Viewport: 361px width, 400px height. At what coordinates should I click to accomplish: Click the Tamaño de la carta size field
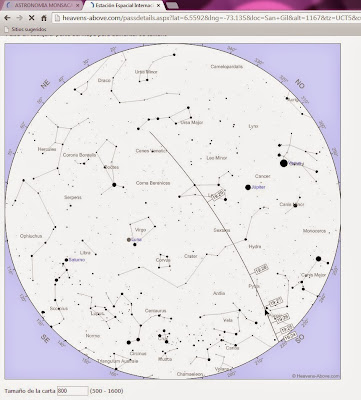point(72,391)
